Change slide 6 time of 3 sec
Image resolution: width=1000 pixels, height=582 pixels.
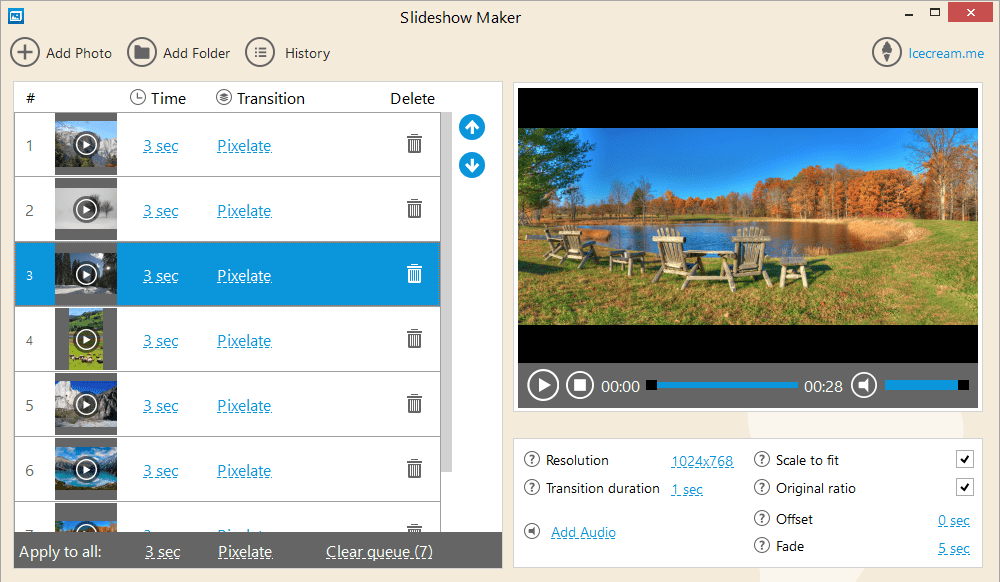tap(161, 471)
